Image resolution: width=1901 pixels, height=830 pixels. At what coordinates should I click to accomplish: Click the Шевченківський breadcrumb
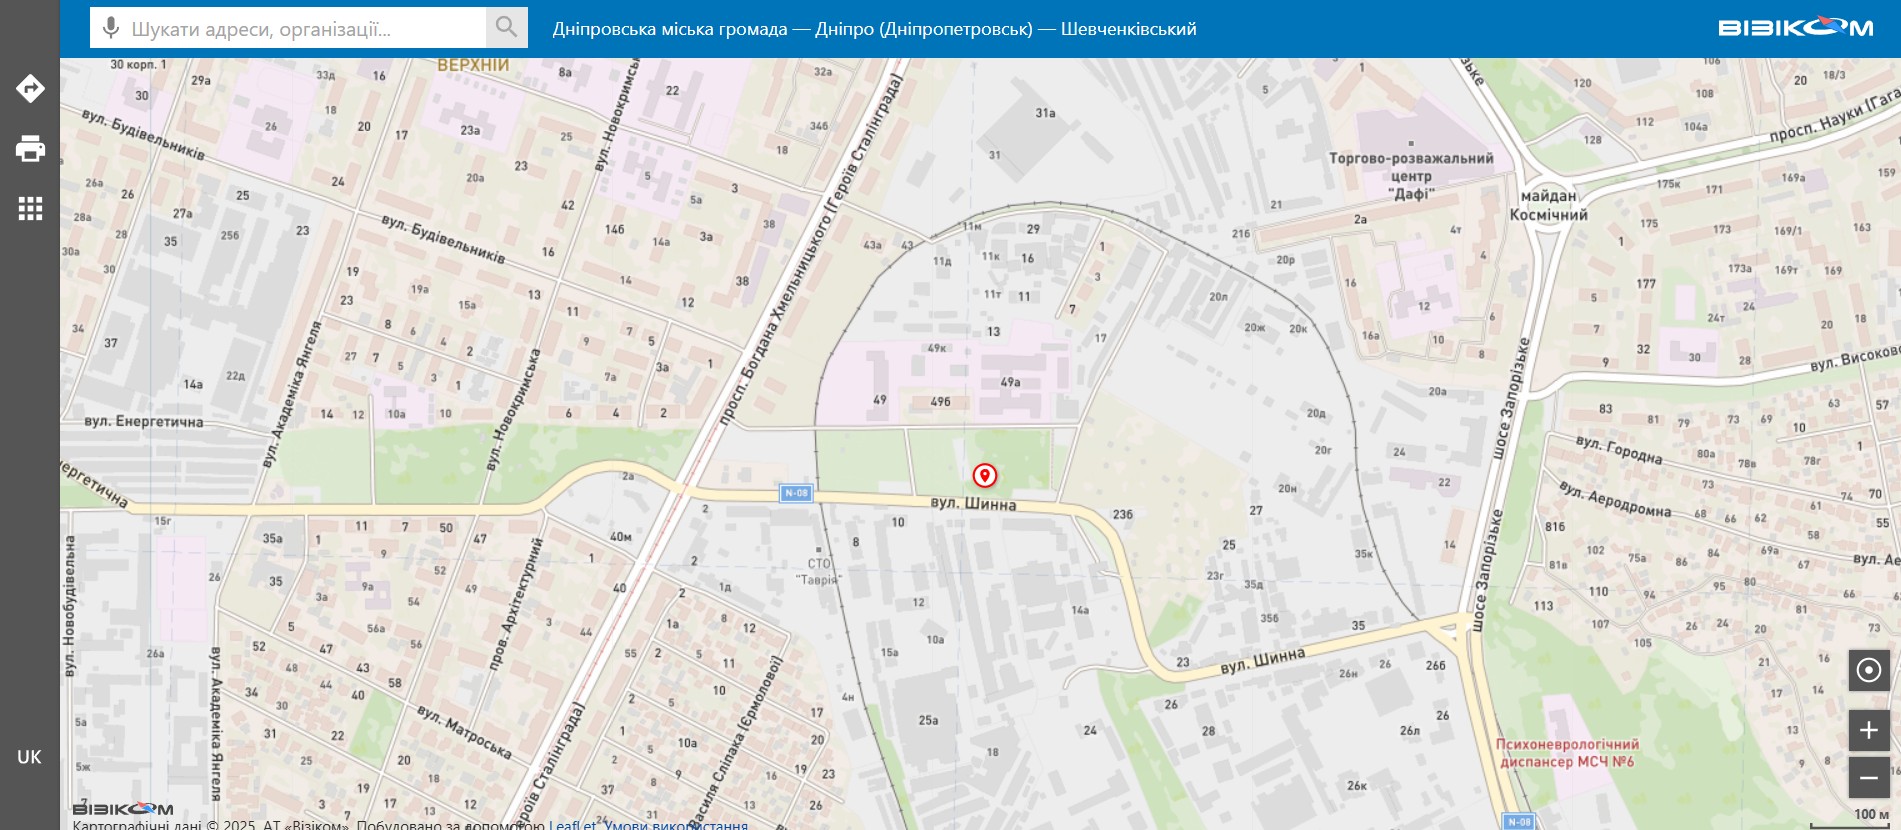click(1128, 29)
